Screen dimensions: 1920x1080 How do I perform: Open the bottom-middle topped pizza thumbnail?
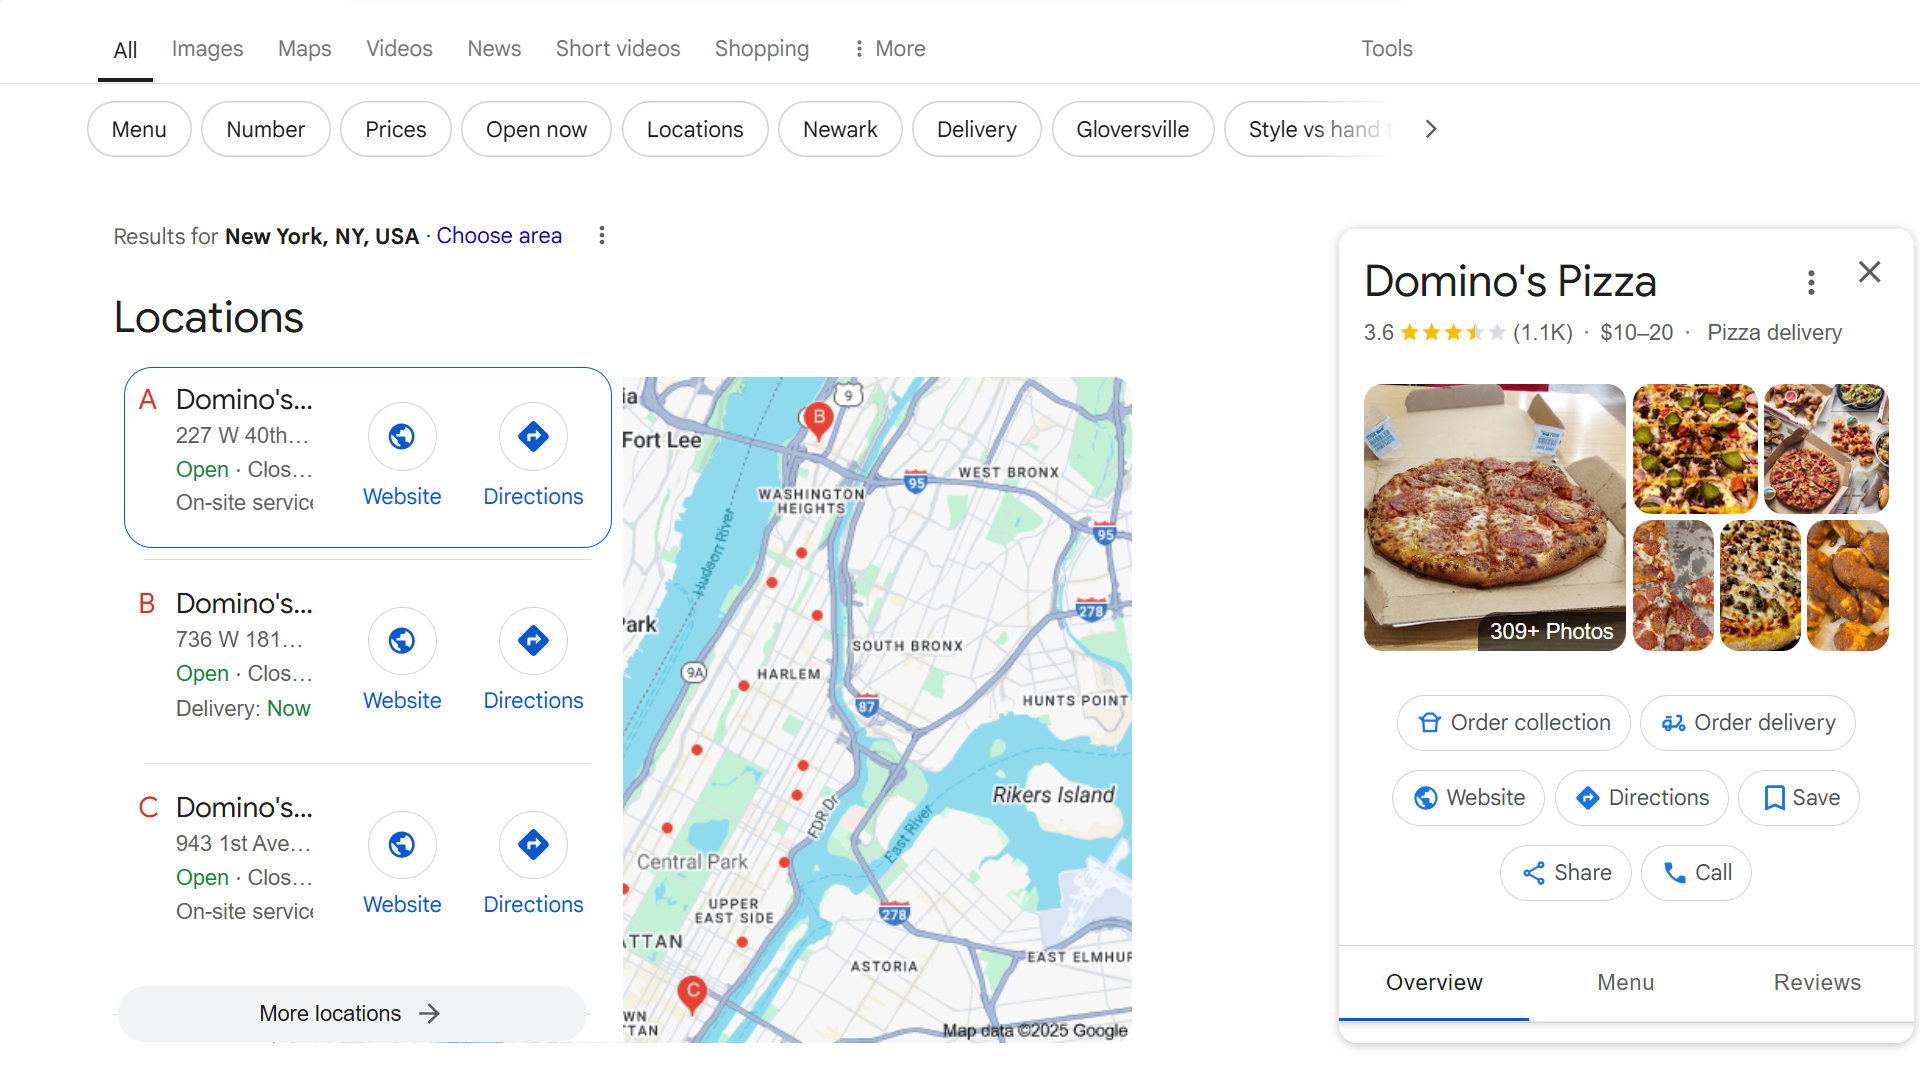pyautogui.click(x=1760, y=586)
